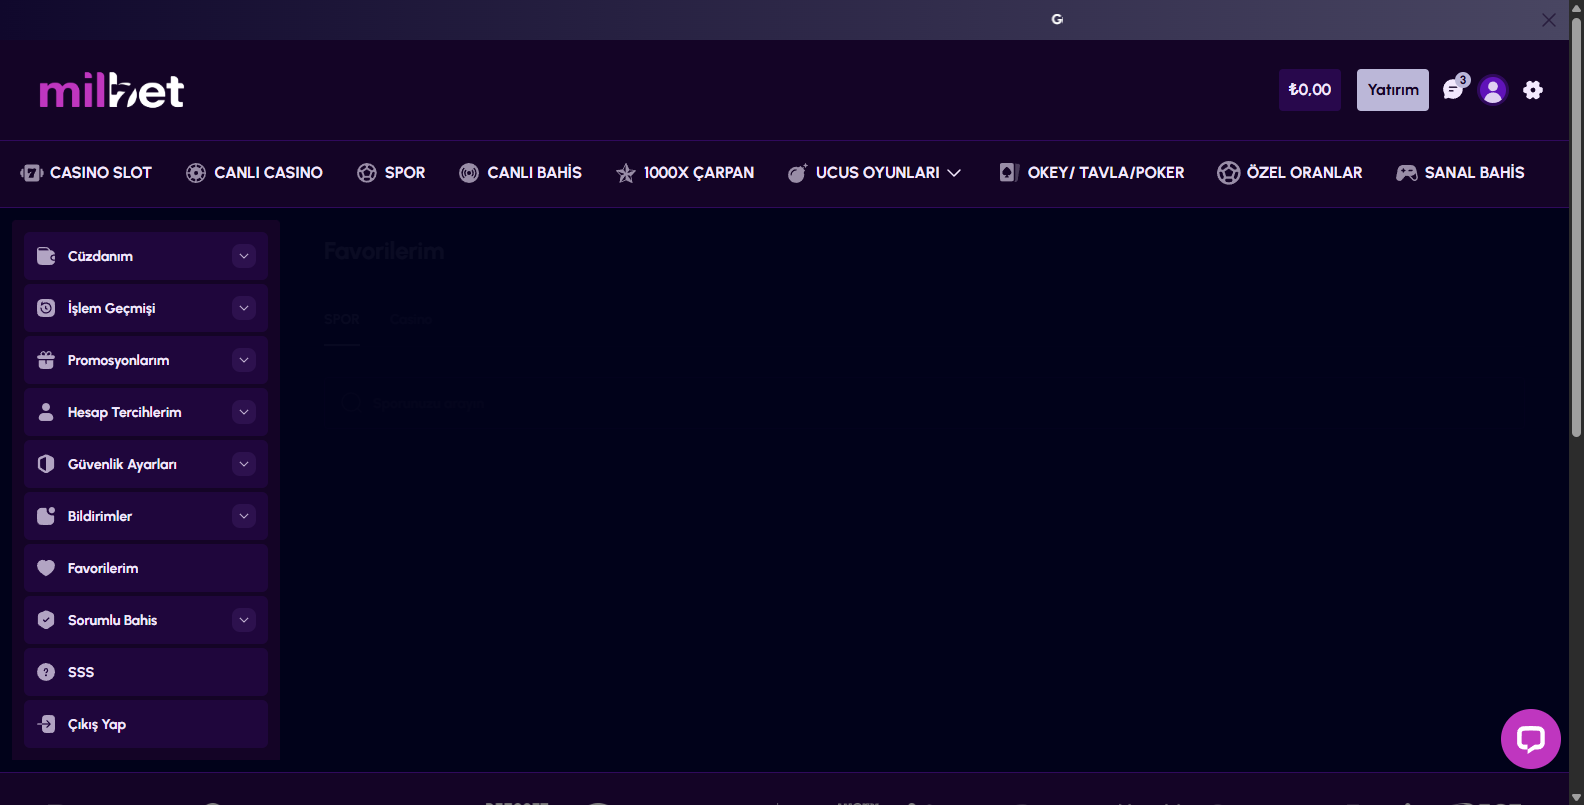Image resolution: width=1584 pixels, height=805 pixels.
Task: Open Özel Oranlar menu item
Action: (x=1290, y=173)
